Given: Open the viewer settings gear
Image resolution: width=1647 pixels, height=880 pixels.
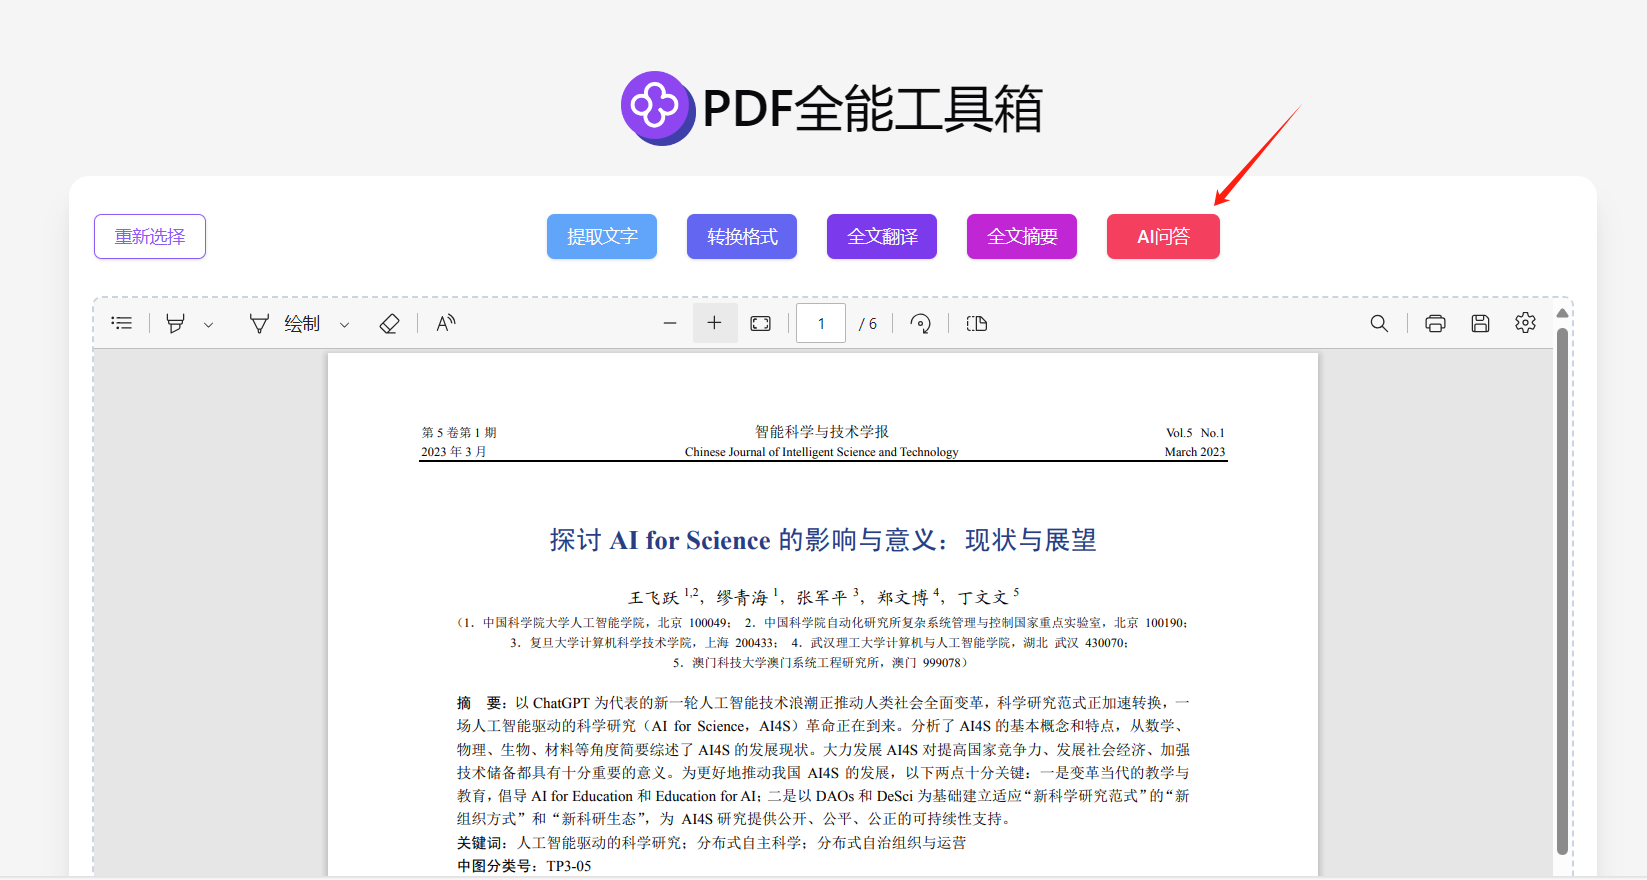Looking at the screenshot, I should click(x=1525, y=323).
